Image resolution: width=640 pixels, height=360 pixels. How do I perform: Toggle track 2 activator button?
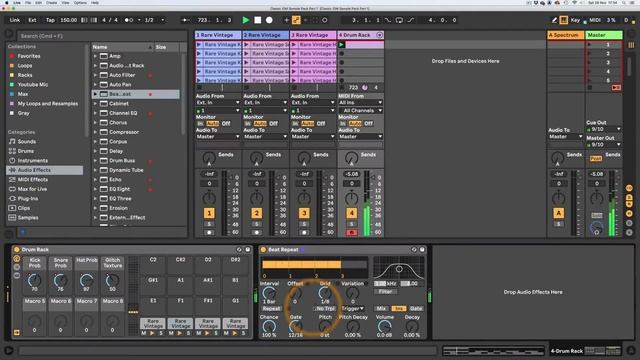pyautogui.click(x=256, y=213)
